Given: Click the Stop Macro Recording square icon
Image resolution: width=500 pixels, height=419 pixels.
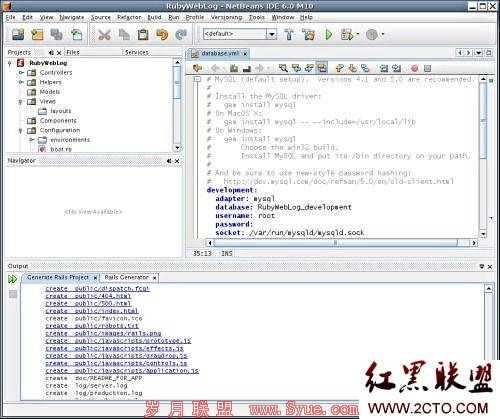Looking at the screenshot, I should (x=427, y=68).
